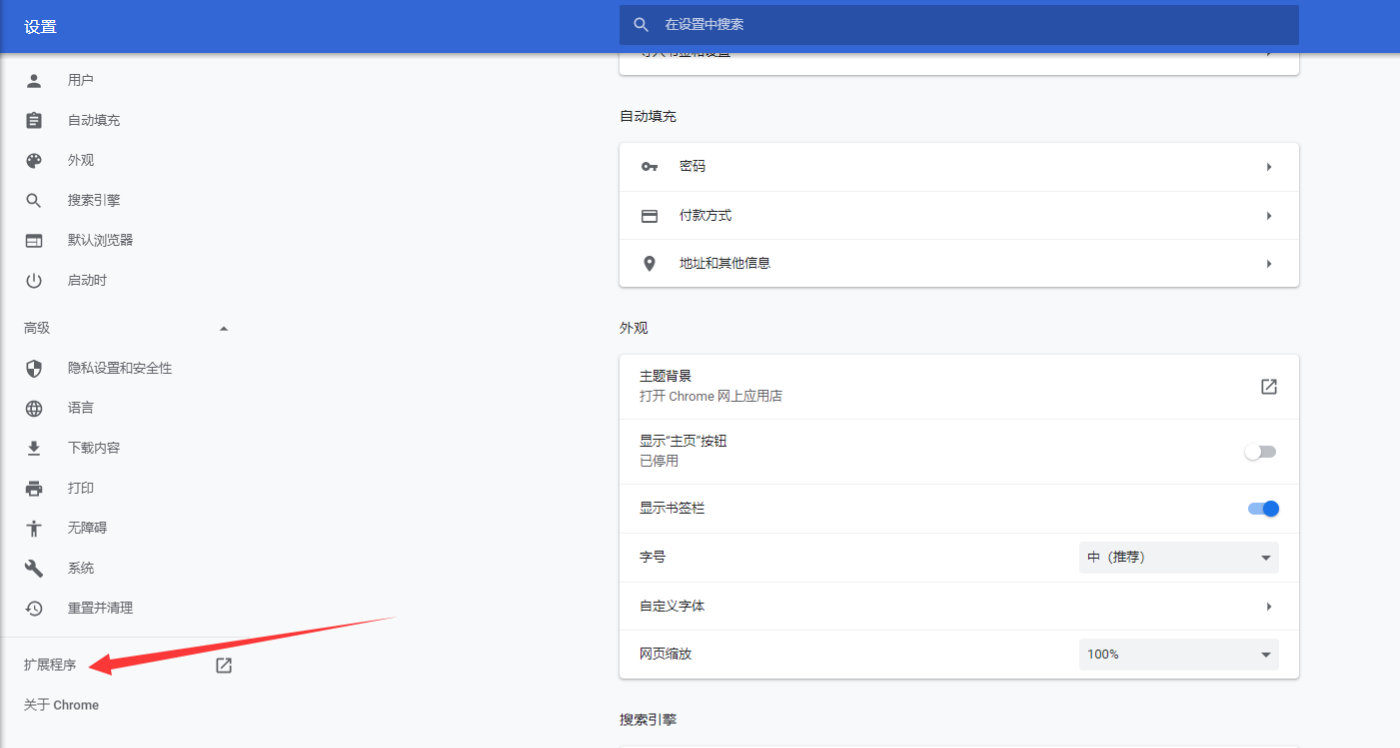Open the 字号 dropdown showing 中（推荐）
Viewport: 1400px width, 748px height.
point(1179,557)
